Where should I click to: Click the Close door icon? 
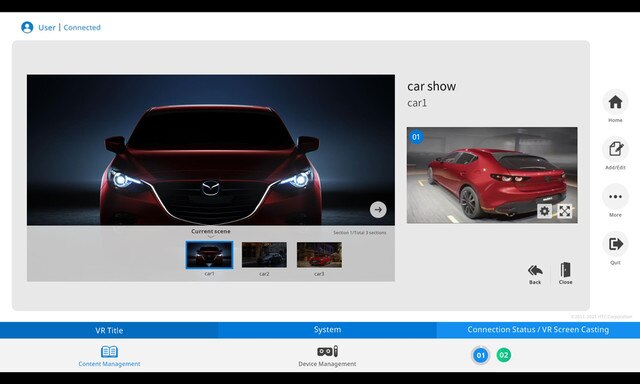(565, 270)
